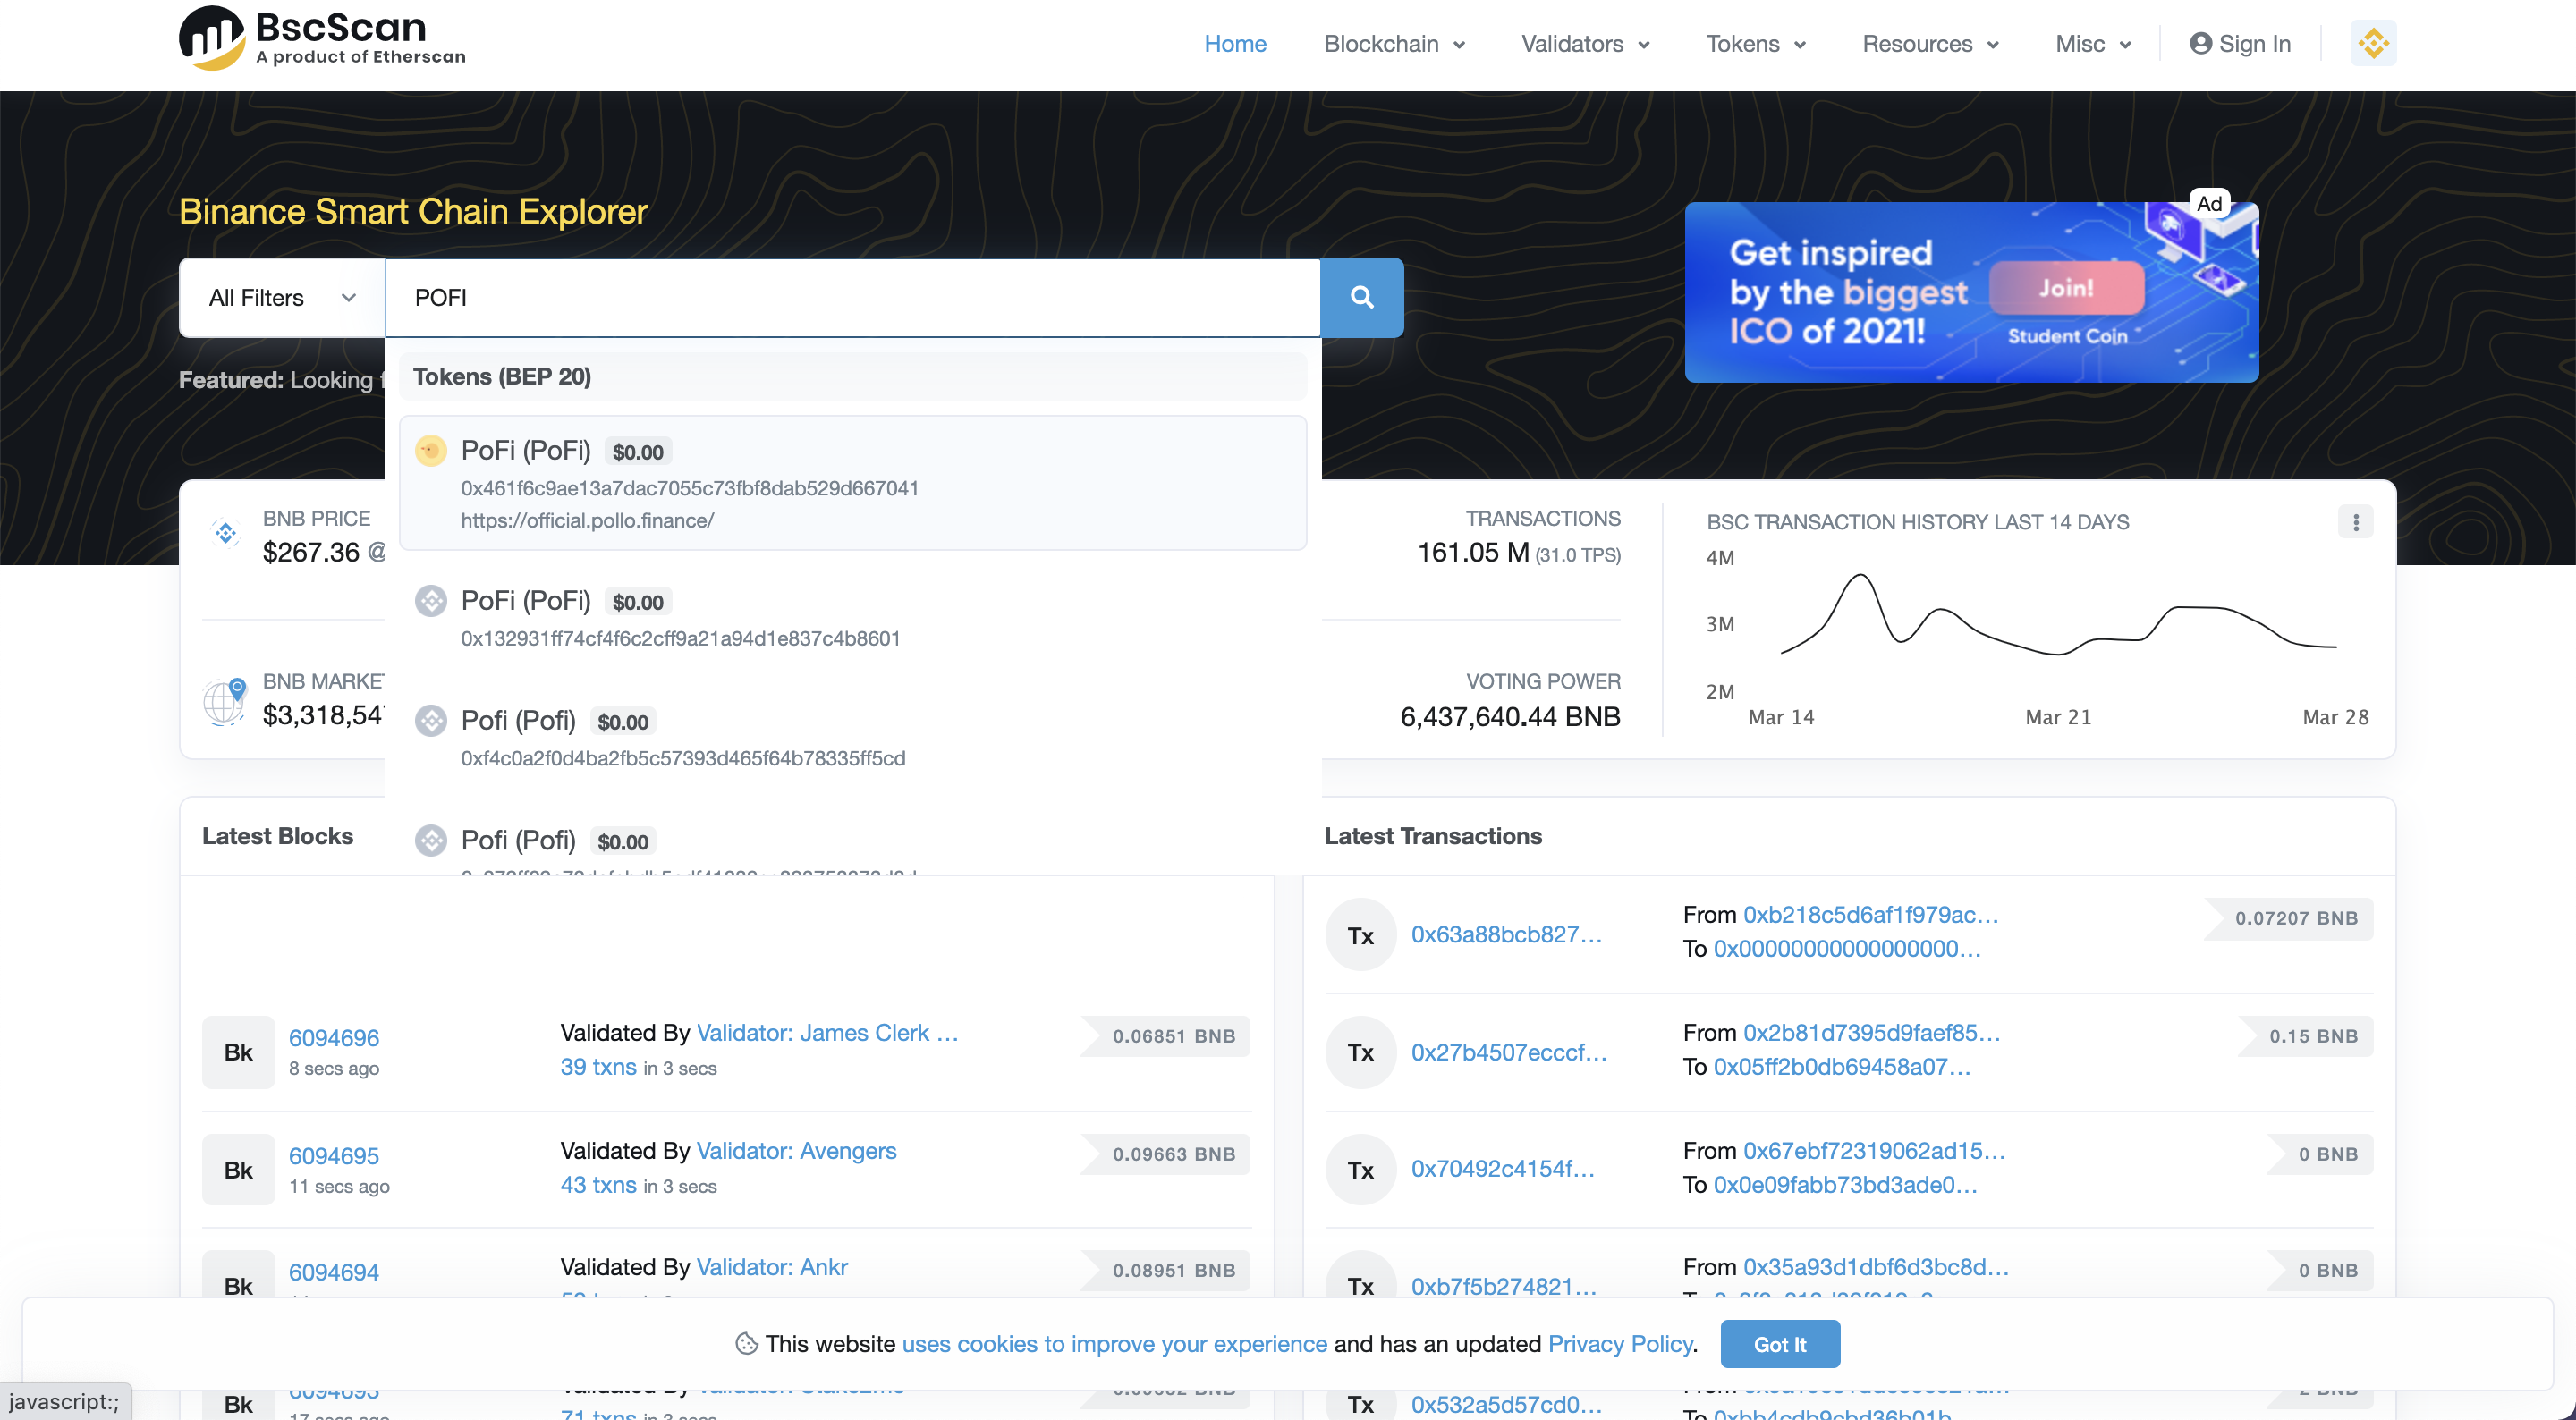Screen dimensions: 2576x1420
Task: Click the blue search magnifier button
Action: coord(1361,297)
